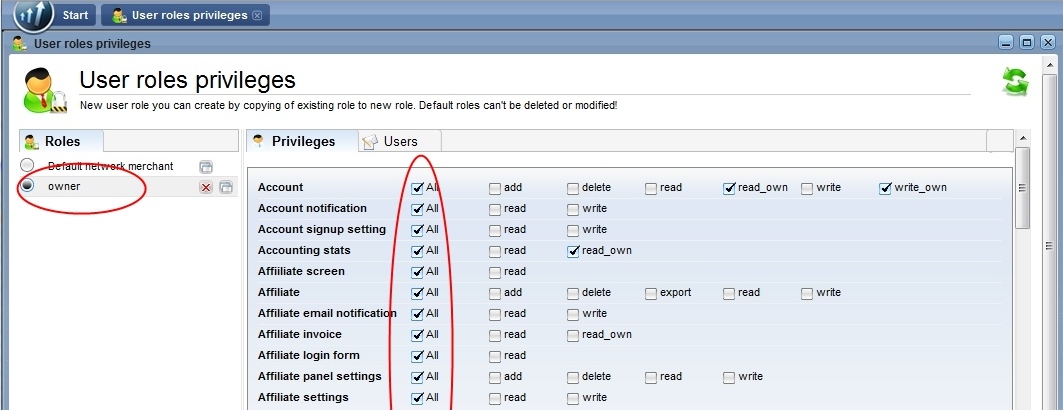Click the outer window scrollbar up arrow
Viewport: 1063px width, 410px height.
[1050, 64]
